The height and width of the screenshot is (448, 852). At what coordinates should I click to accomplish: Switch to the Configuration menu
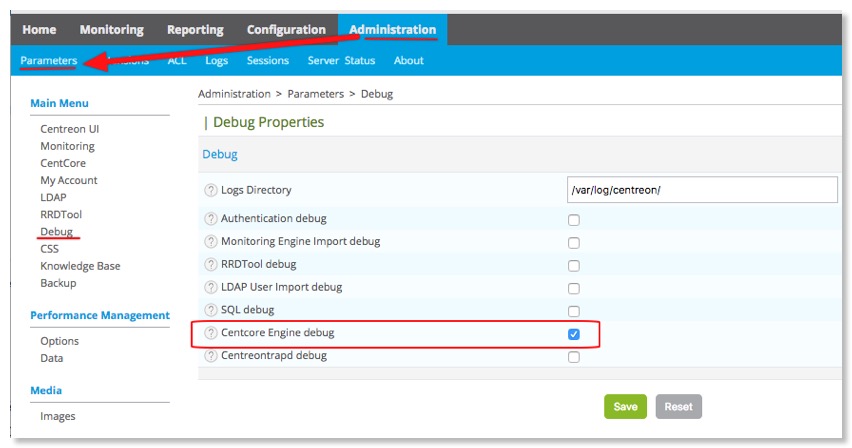pyautogui.click(x=286, y=30)
